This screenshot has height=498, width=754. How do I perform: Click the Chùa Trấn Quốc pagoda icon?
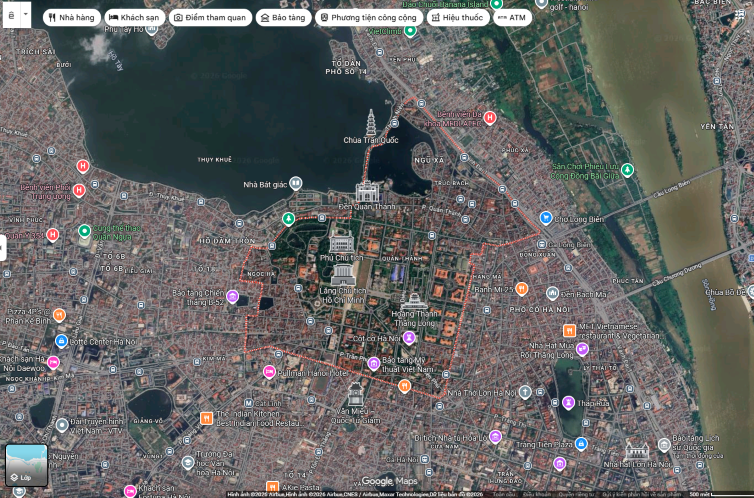371,123
